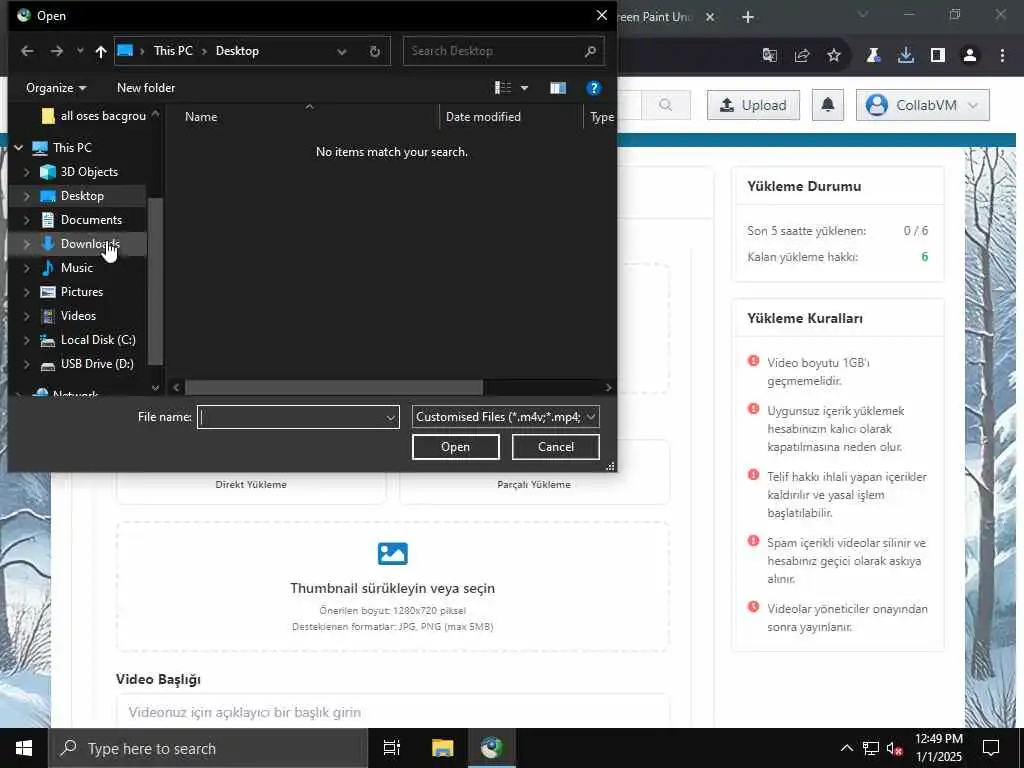This screenshot has width=1024, height=768.
Task: Click the Video Başlığı title input
Action: 392,711
